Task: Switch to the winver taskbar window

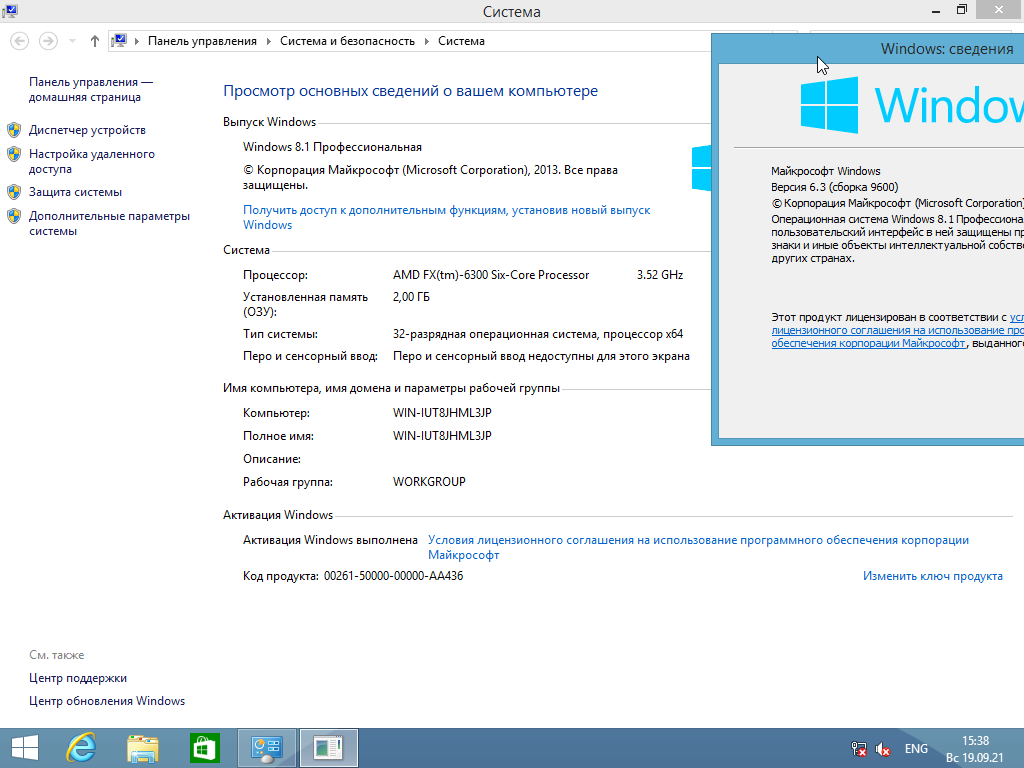Action: tap(328, 748)
